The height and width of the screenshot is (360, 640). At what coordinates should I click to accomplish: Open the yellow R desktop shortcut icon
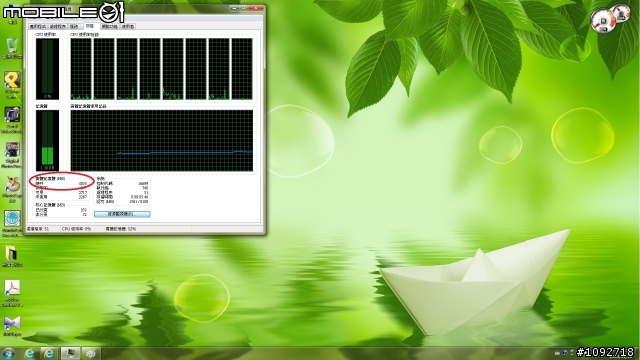[x=12, y=85]
